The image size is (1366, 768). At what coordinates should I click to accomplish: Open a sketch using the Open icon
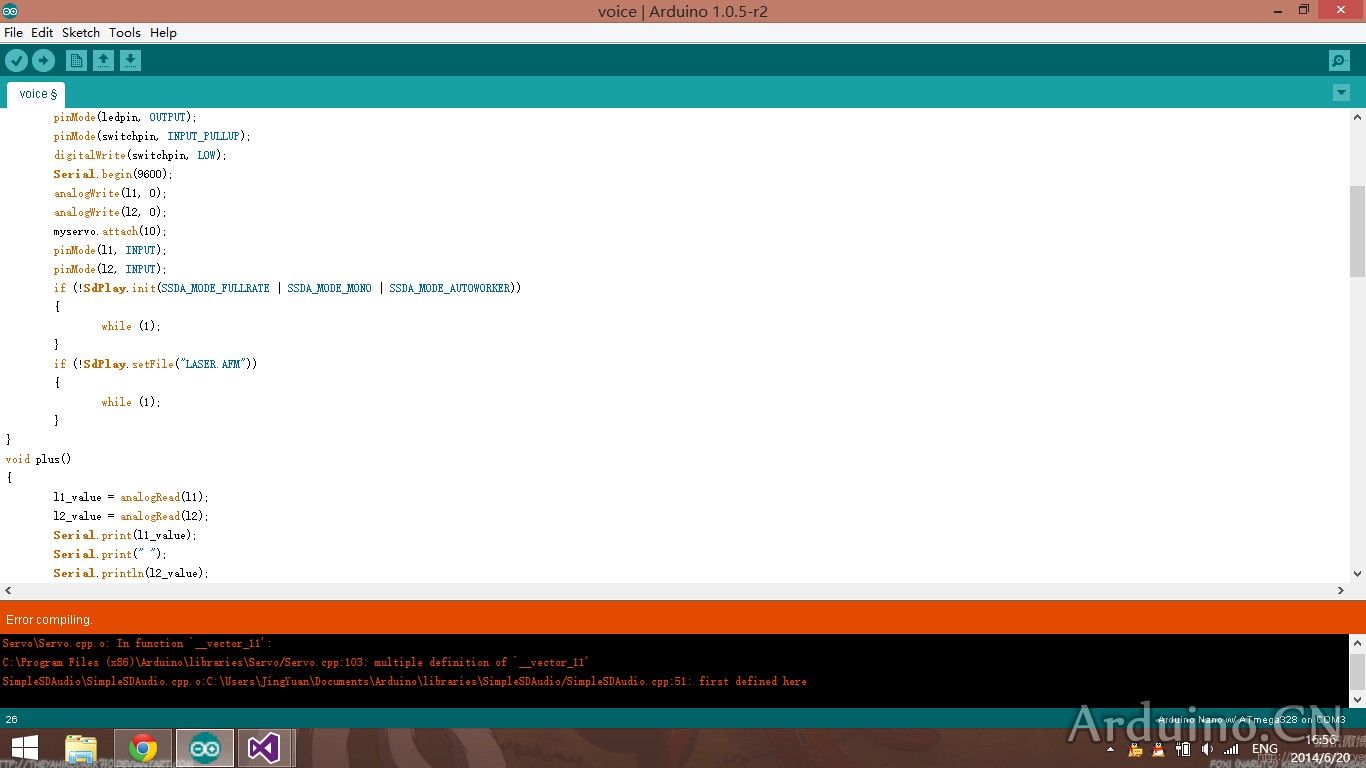103,61
